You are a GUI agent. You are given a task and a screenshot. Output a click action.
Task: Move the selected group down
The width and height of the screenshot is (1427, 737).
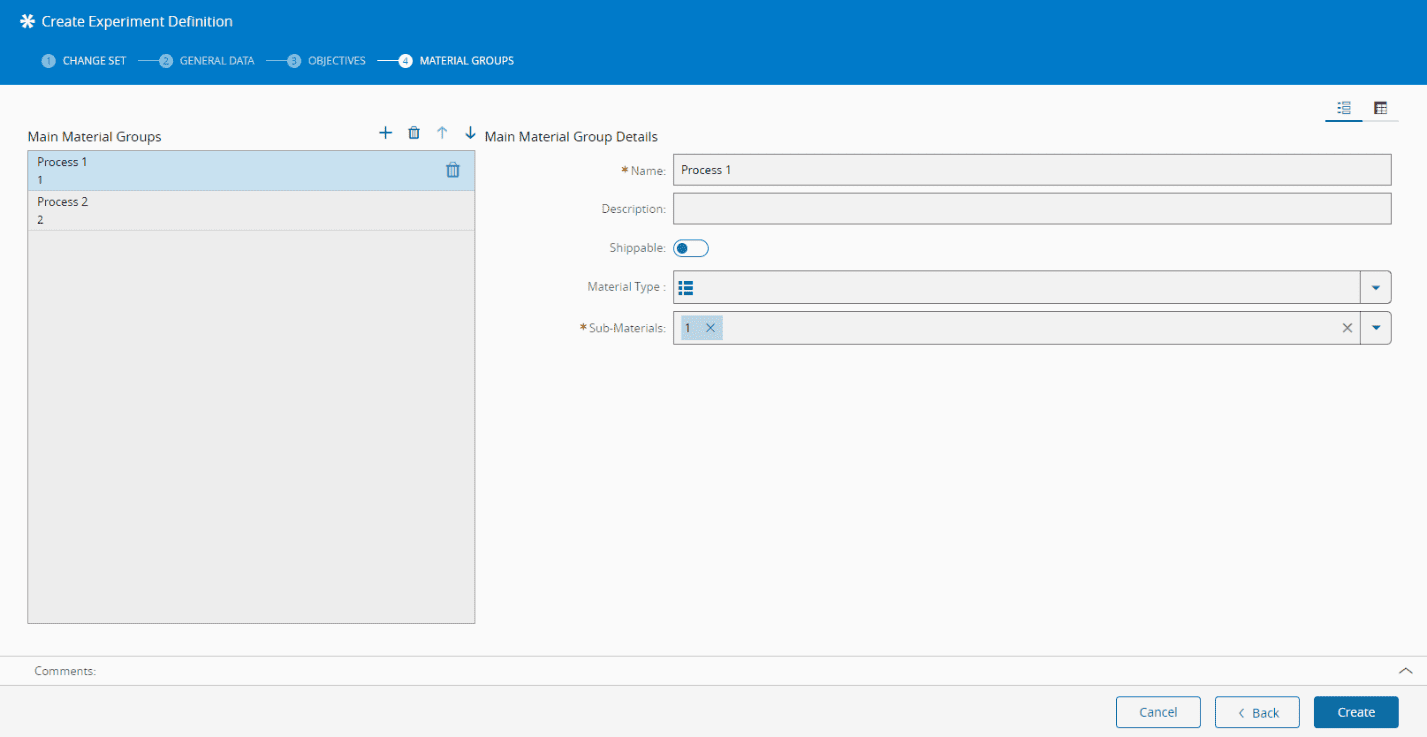(x=470, y=132)
